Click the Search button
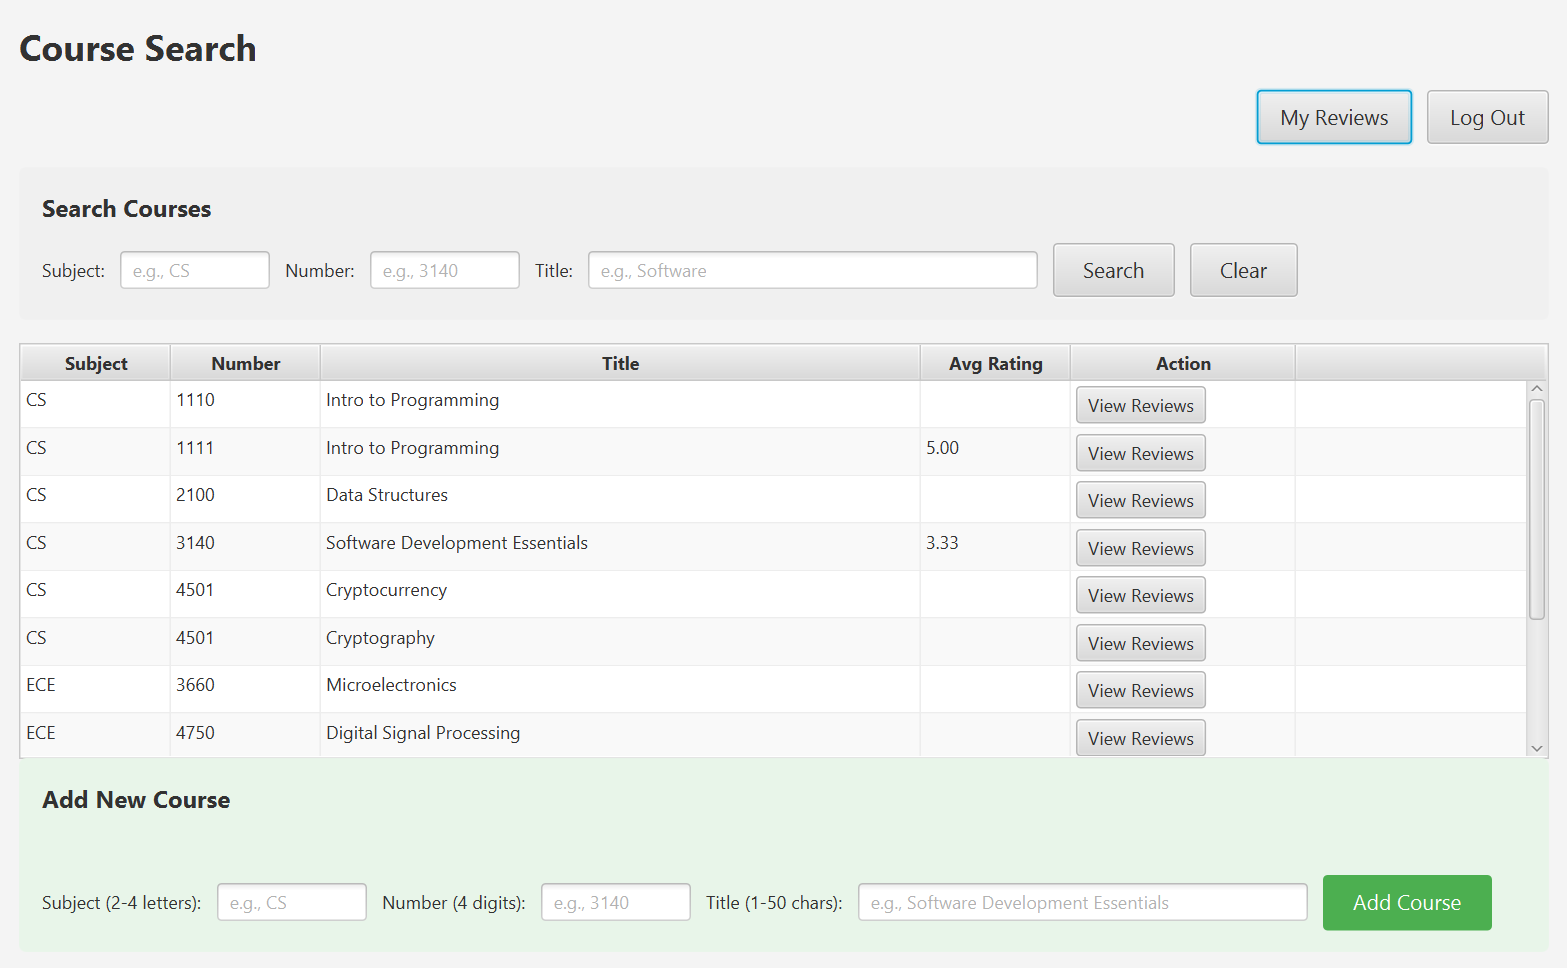Image resolution: width=1567 pixels, height=968 pixels. [1113, 271]
